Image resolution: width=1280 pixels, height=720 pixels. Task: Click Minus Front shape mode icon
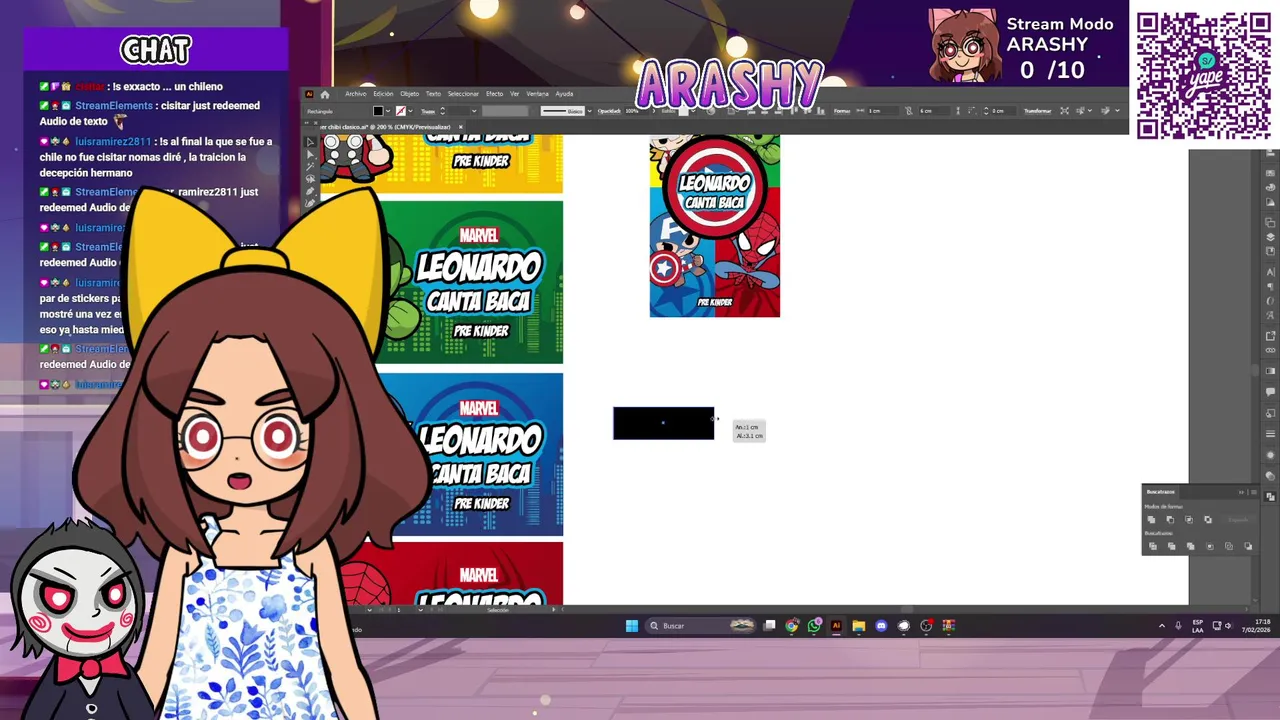click(1170, 520)
